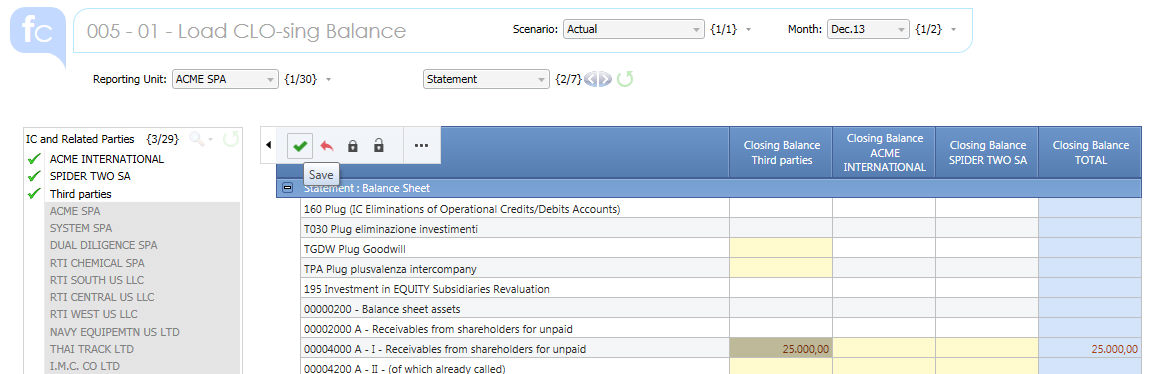Select SYSTEM SPA in the parties list
Viewport: 1153px width, 374px height.
point(81,228)
